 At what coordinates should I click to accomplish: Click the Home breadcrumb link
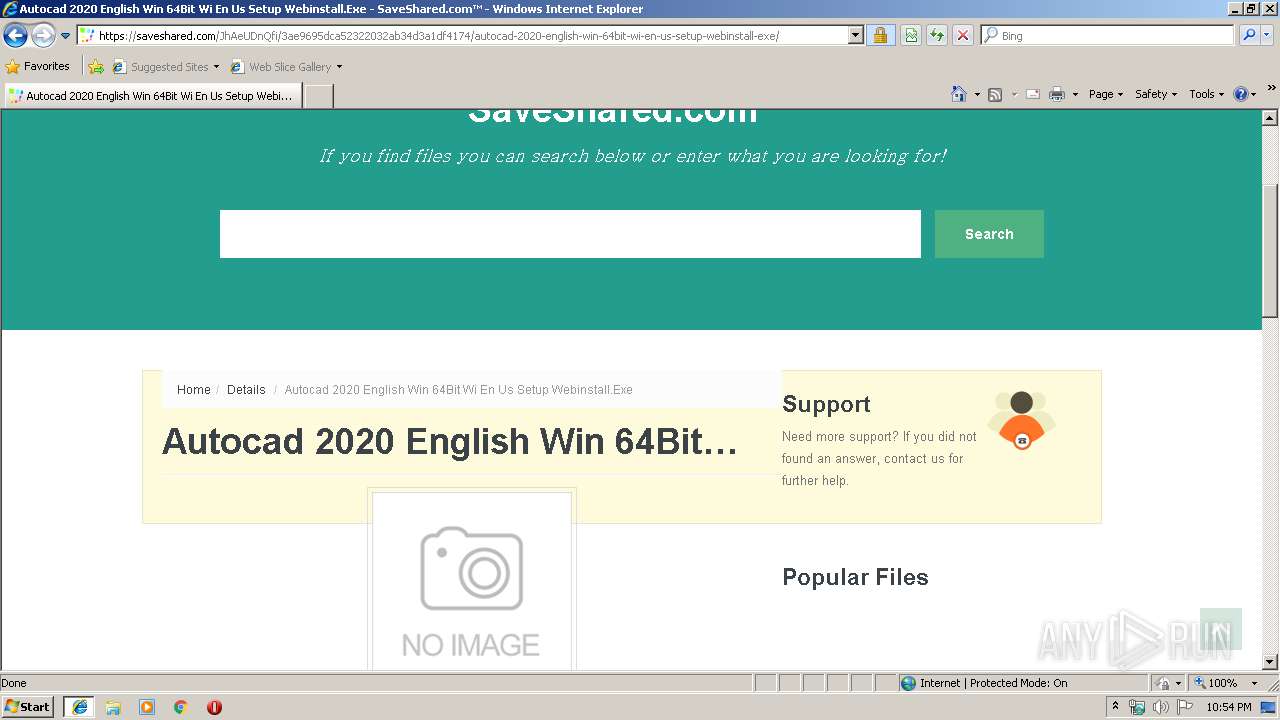tap(194, 390)
